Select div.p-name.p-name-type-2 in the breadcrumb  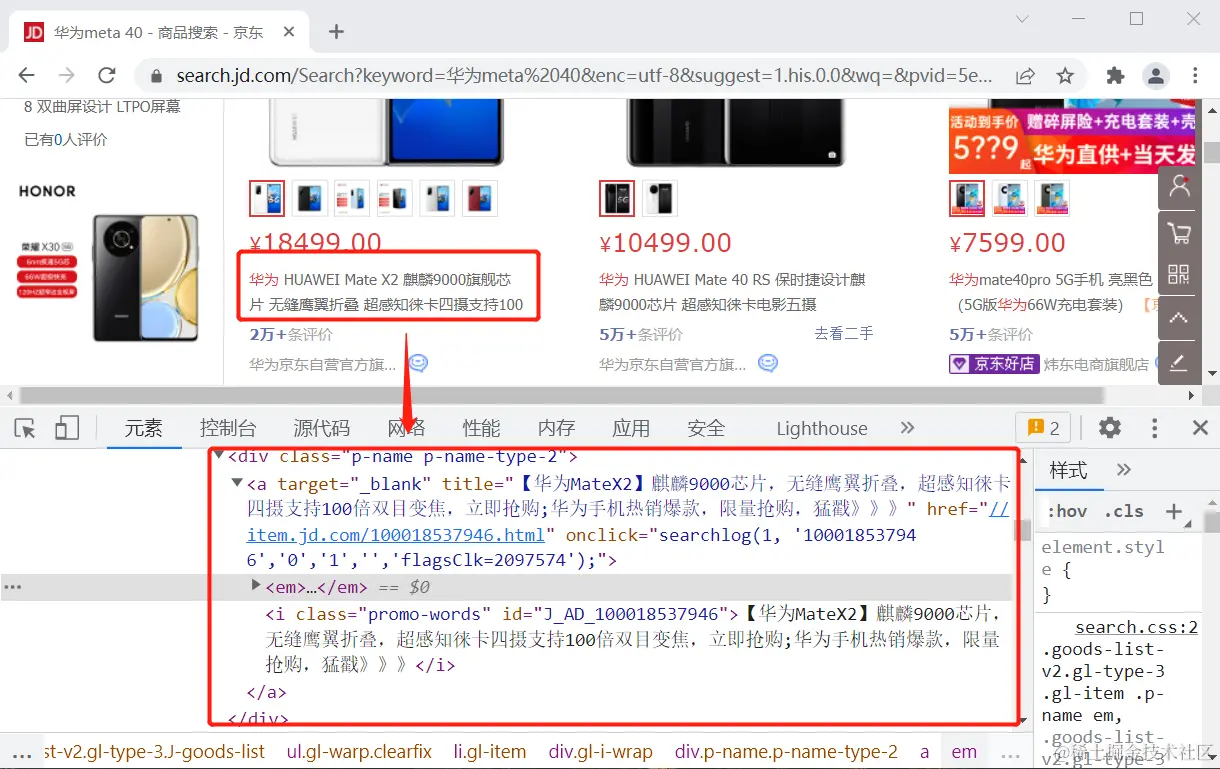coord(786,752)
